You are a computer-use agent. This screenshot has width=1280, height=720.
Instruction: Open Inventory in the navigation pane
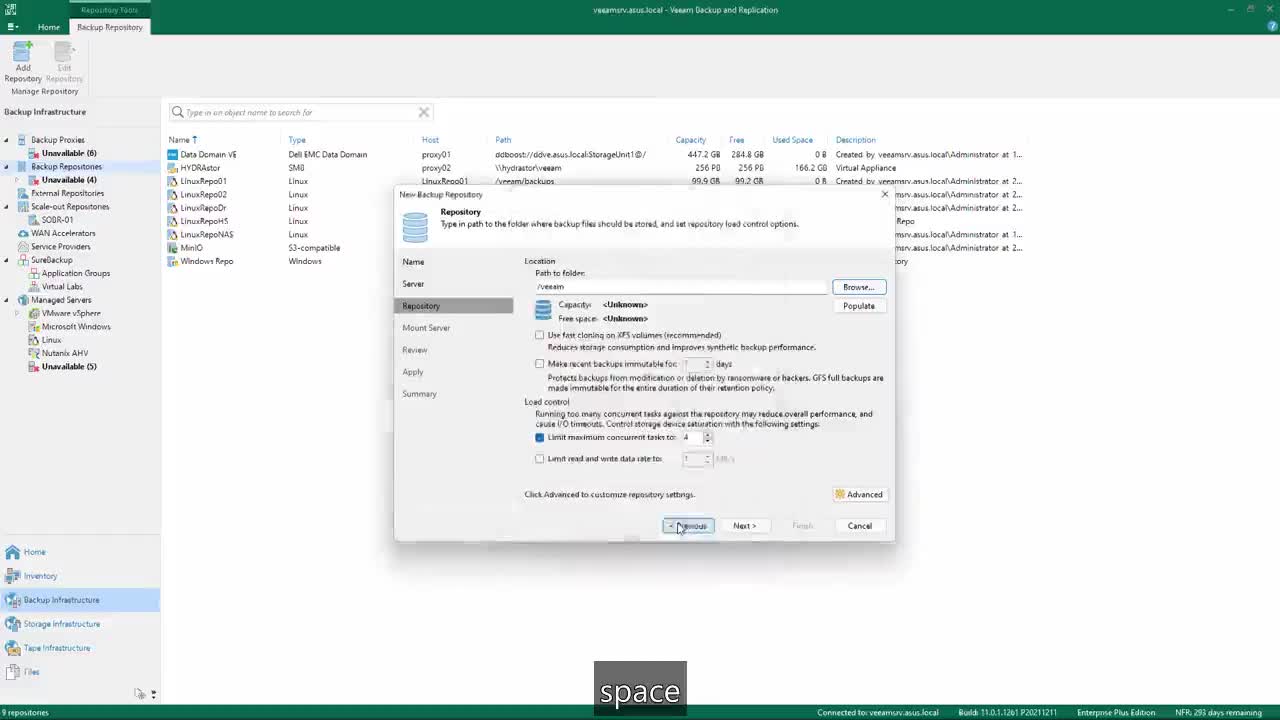(x=40, y=576)
